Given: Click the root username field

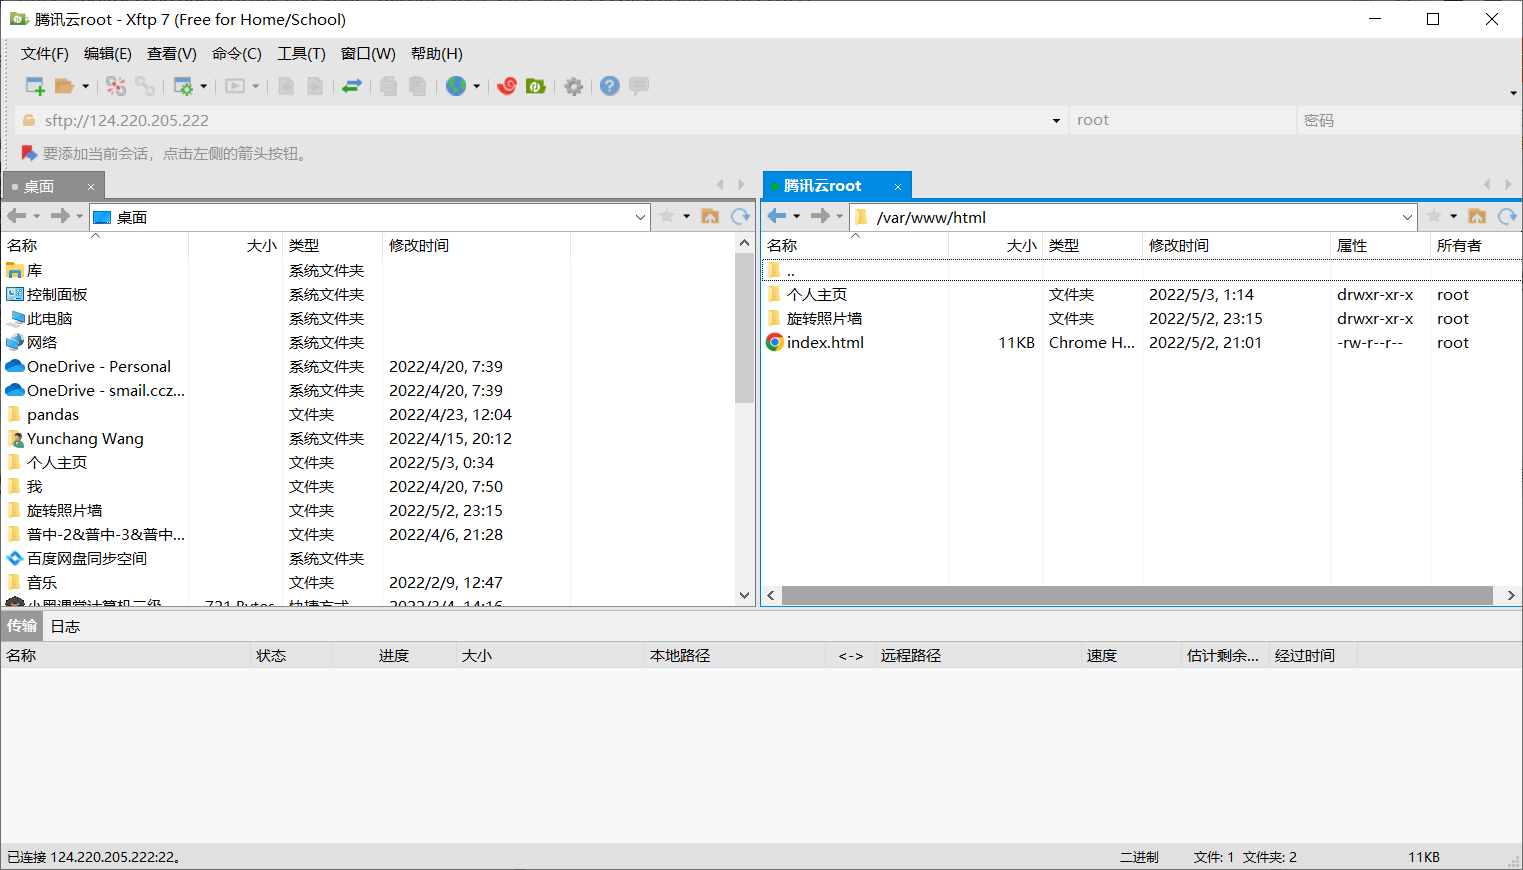Looking at the screenshot, I should pos(1183,120).
